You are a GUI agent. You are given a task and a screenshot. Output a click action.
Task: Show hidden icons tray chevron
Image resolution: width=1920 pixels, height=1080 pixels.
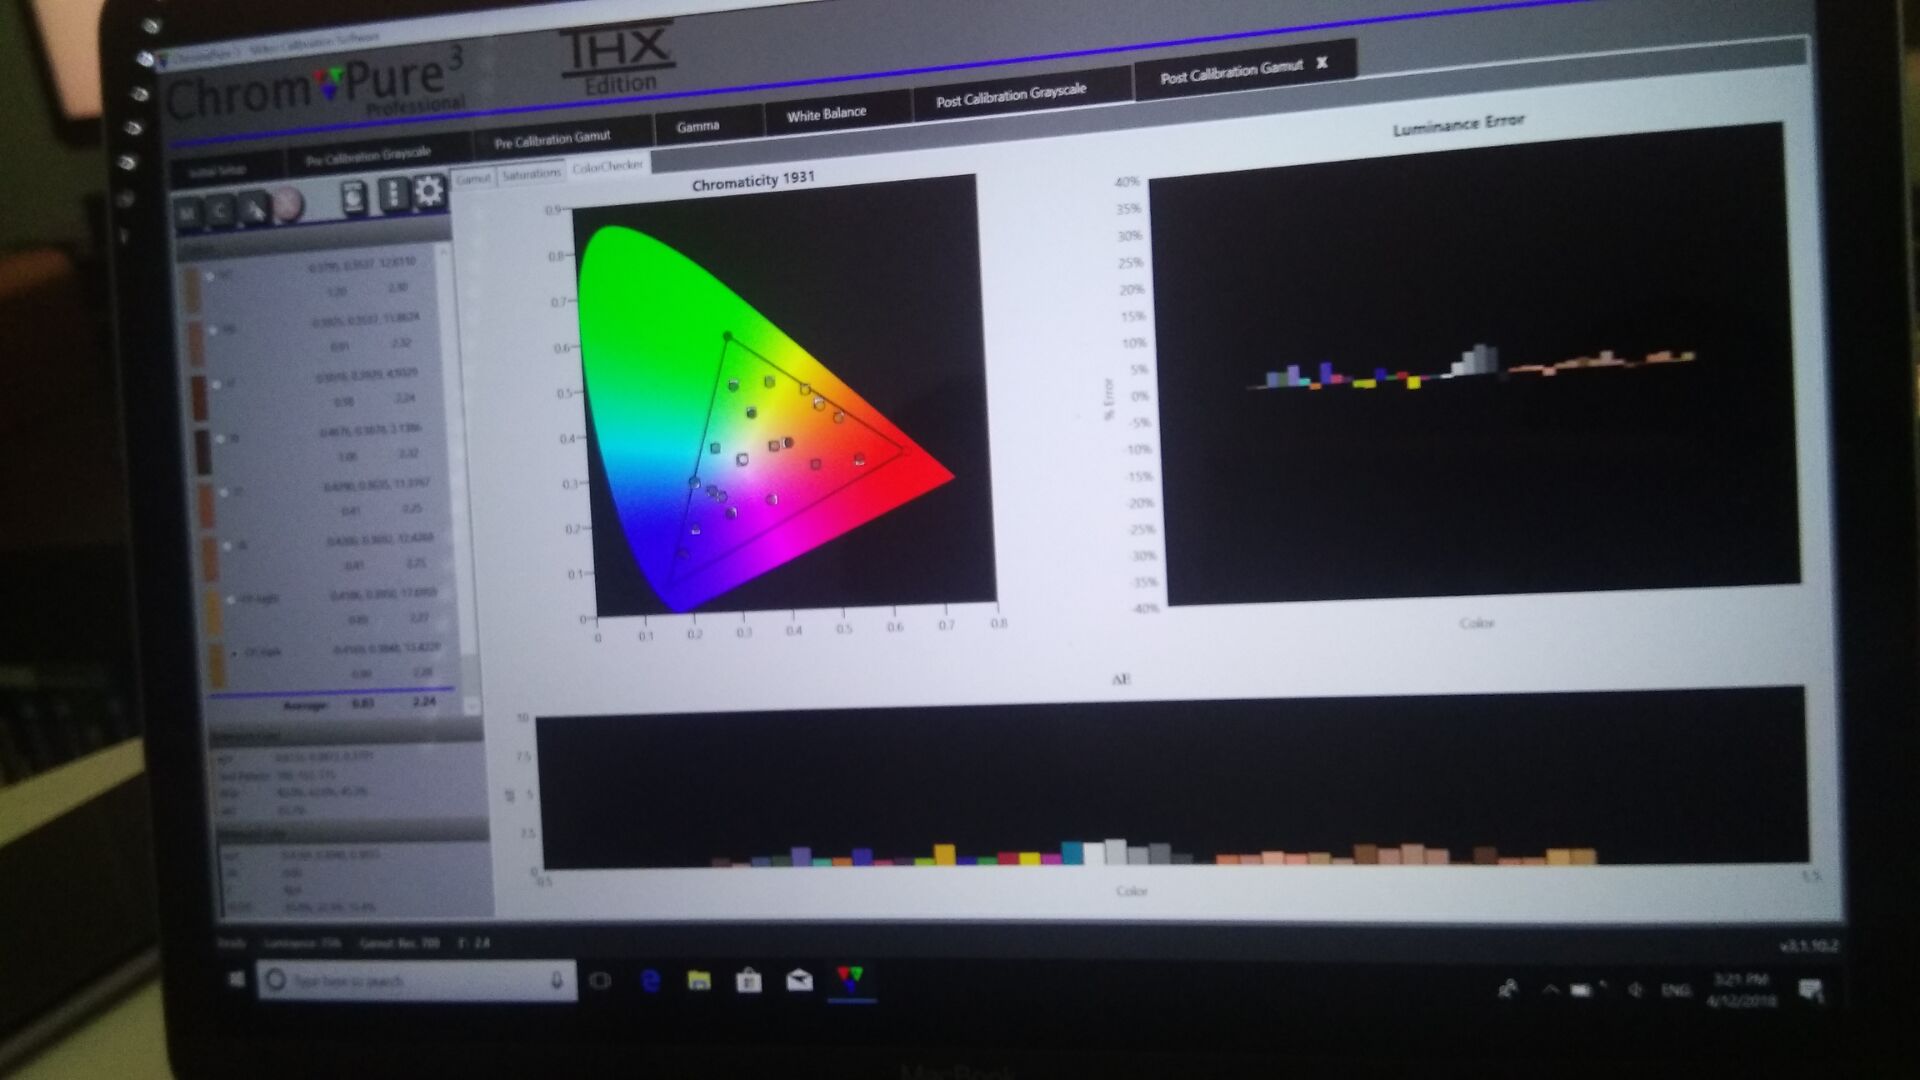click(1550, 990)
